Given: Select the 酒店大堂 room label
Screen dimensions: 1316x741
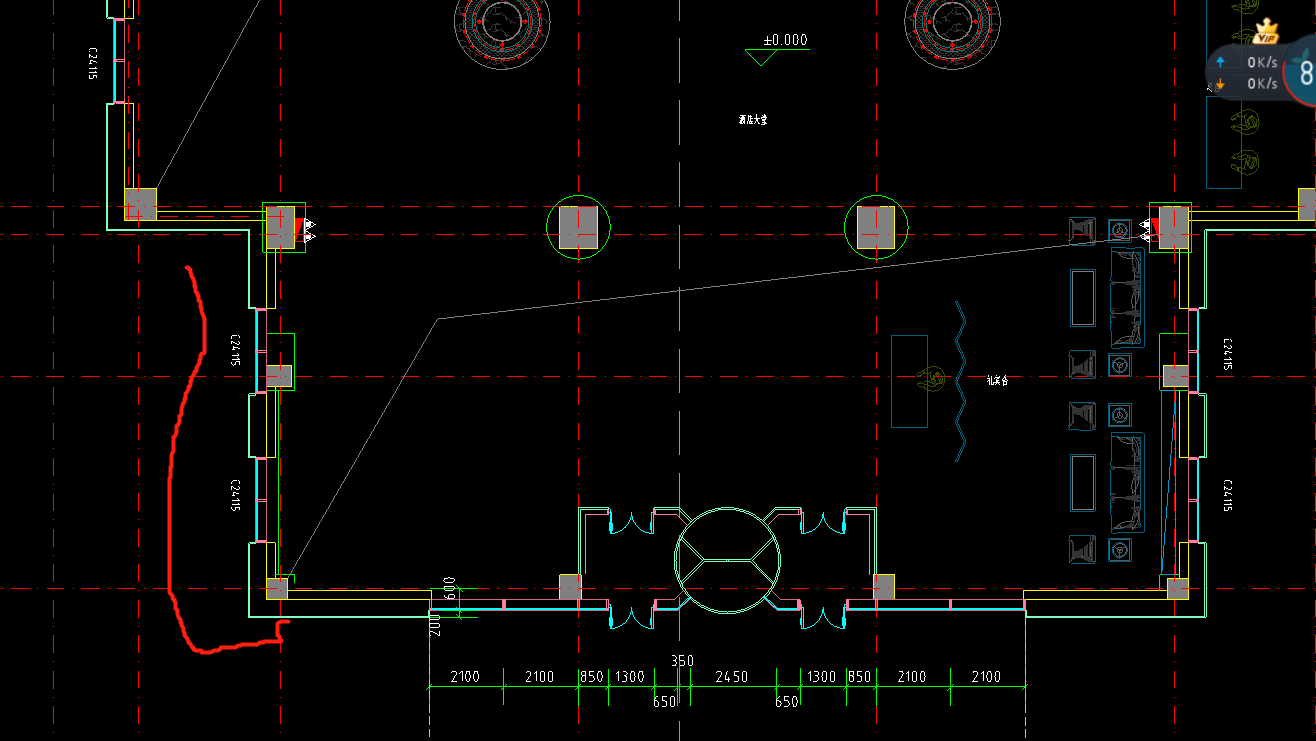Looking at the screenshot, I should point(753,119).
